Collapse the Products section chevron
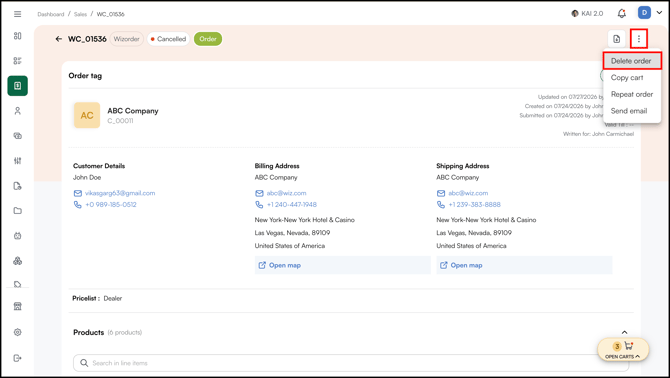Image resolution: width=670 pixels, height=378 pixels. point(624,332)
